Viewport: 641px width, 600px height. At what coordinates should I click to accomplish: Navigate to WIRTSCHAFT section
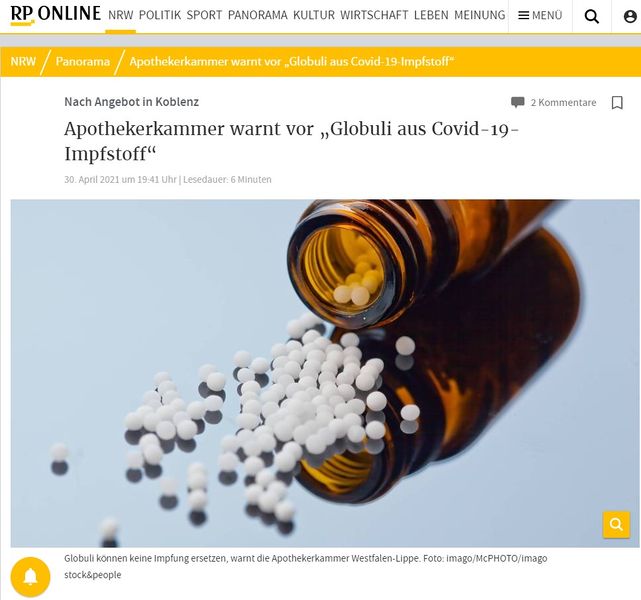click(x=374, y=16)
